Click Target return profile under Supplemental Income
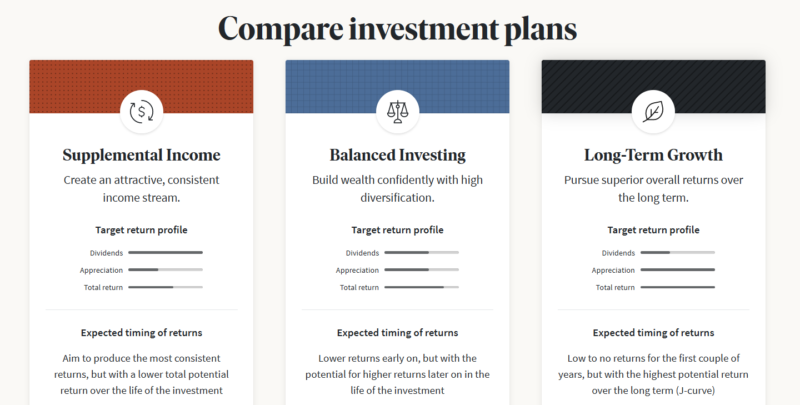The height and width of the screenshot is (405, 800). click(141, 230)
